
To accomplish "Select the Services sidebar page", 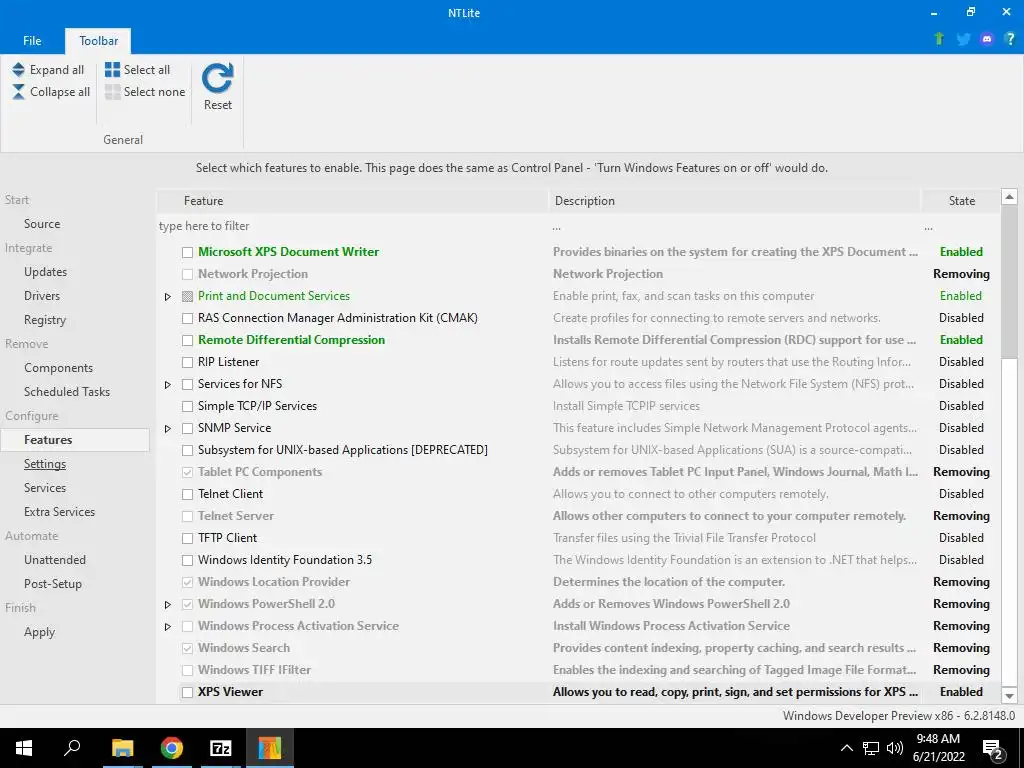I will point(45,488).
